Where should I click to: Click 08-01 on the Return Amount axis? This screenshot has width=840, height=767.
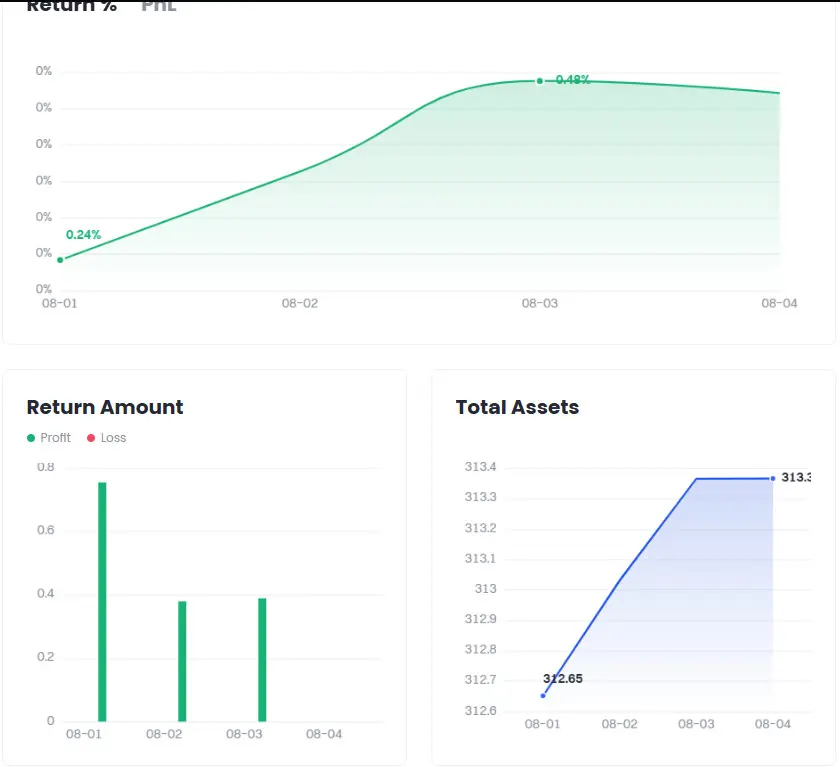(x=84, y=734)
